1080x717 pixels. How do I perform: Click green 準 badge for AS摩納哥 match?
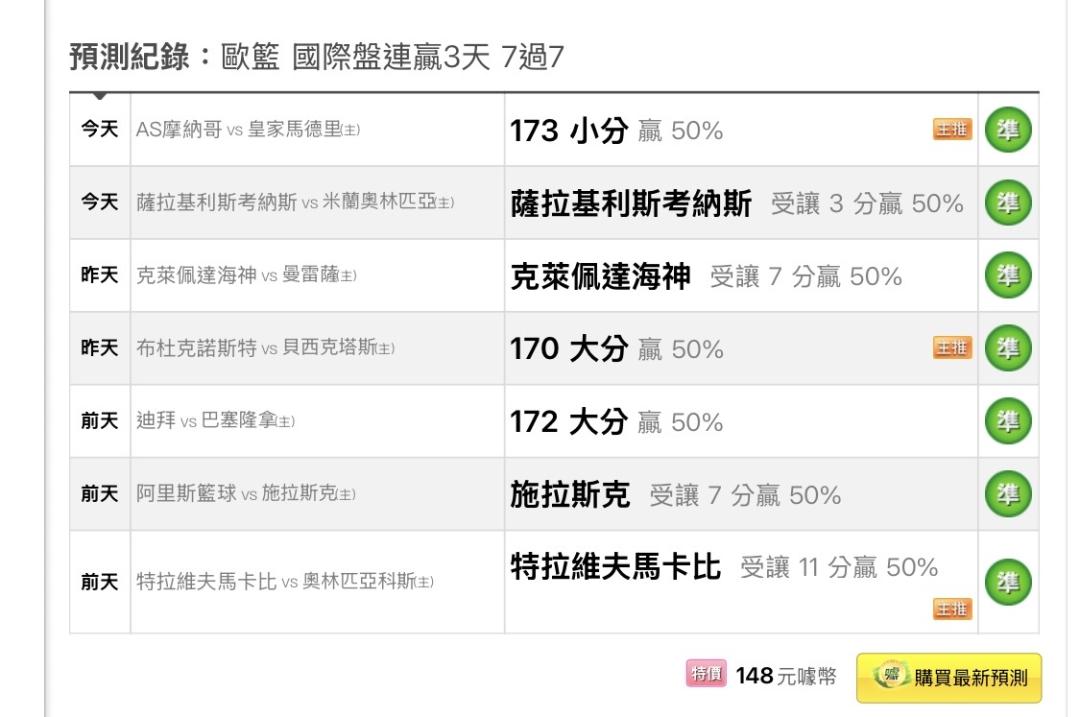click(1008, 131)
